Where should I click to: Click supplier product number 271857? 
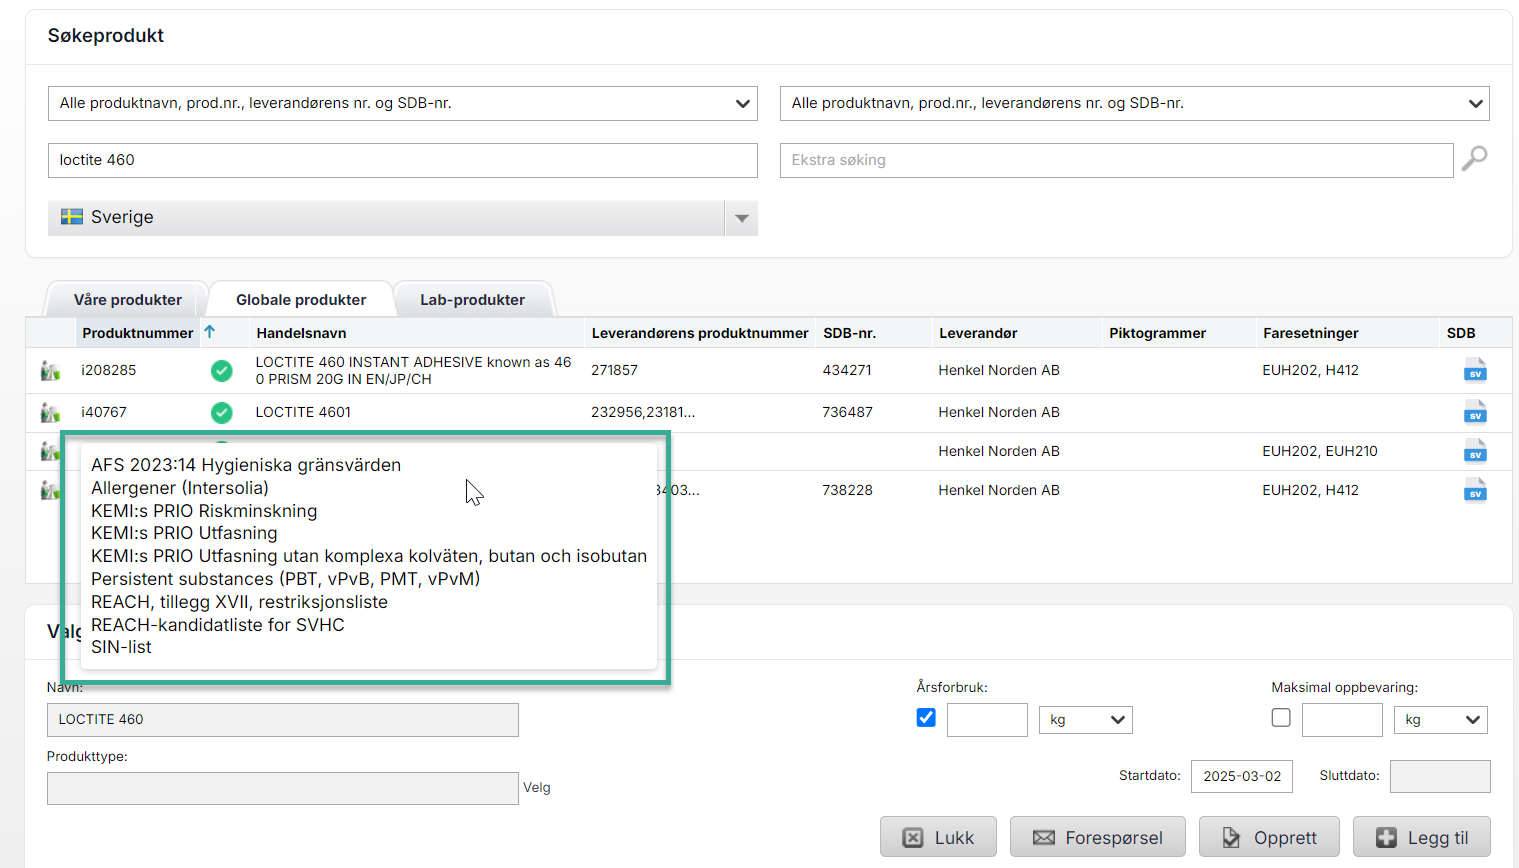click(614, 370)
